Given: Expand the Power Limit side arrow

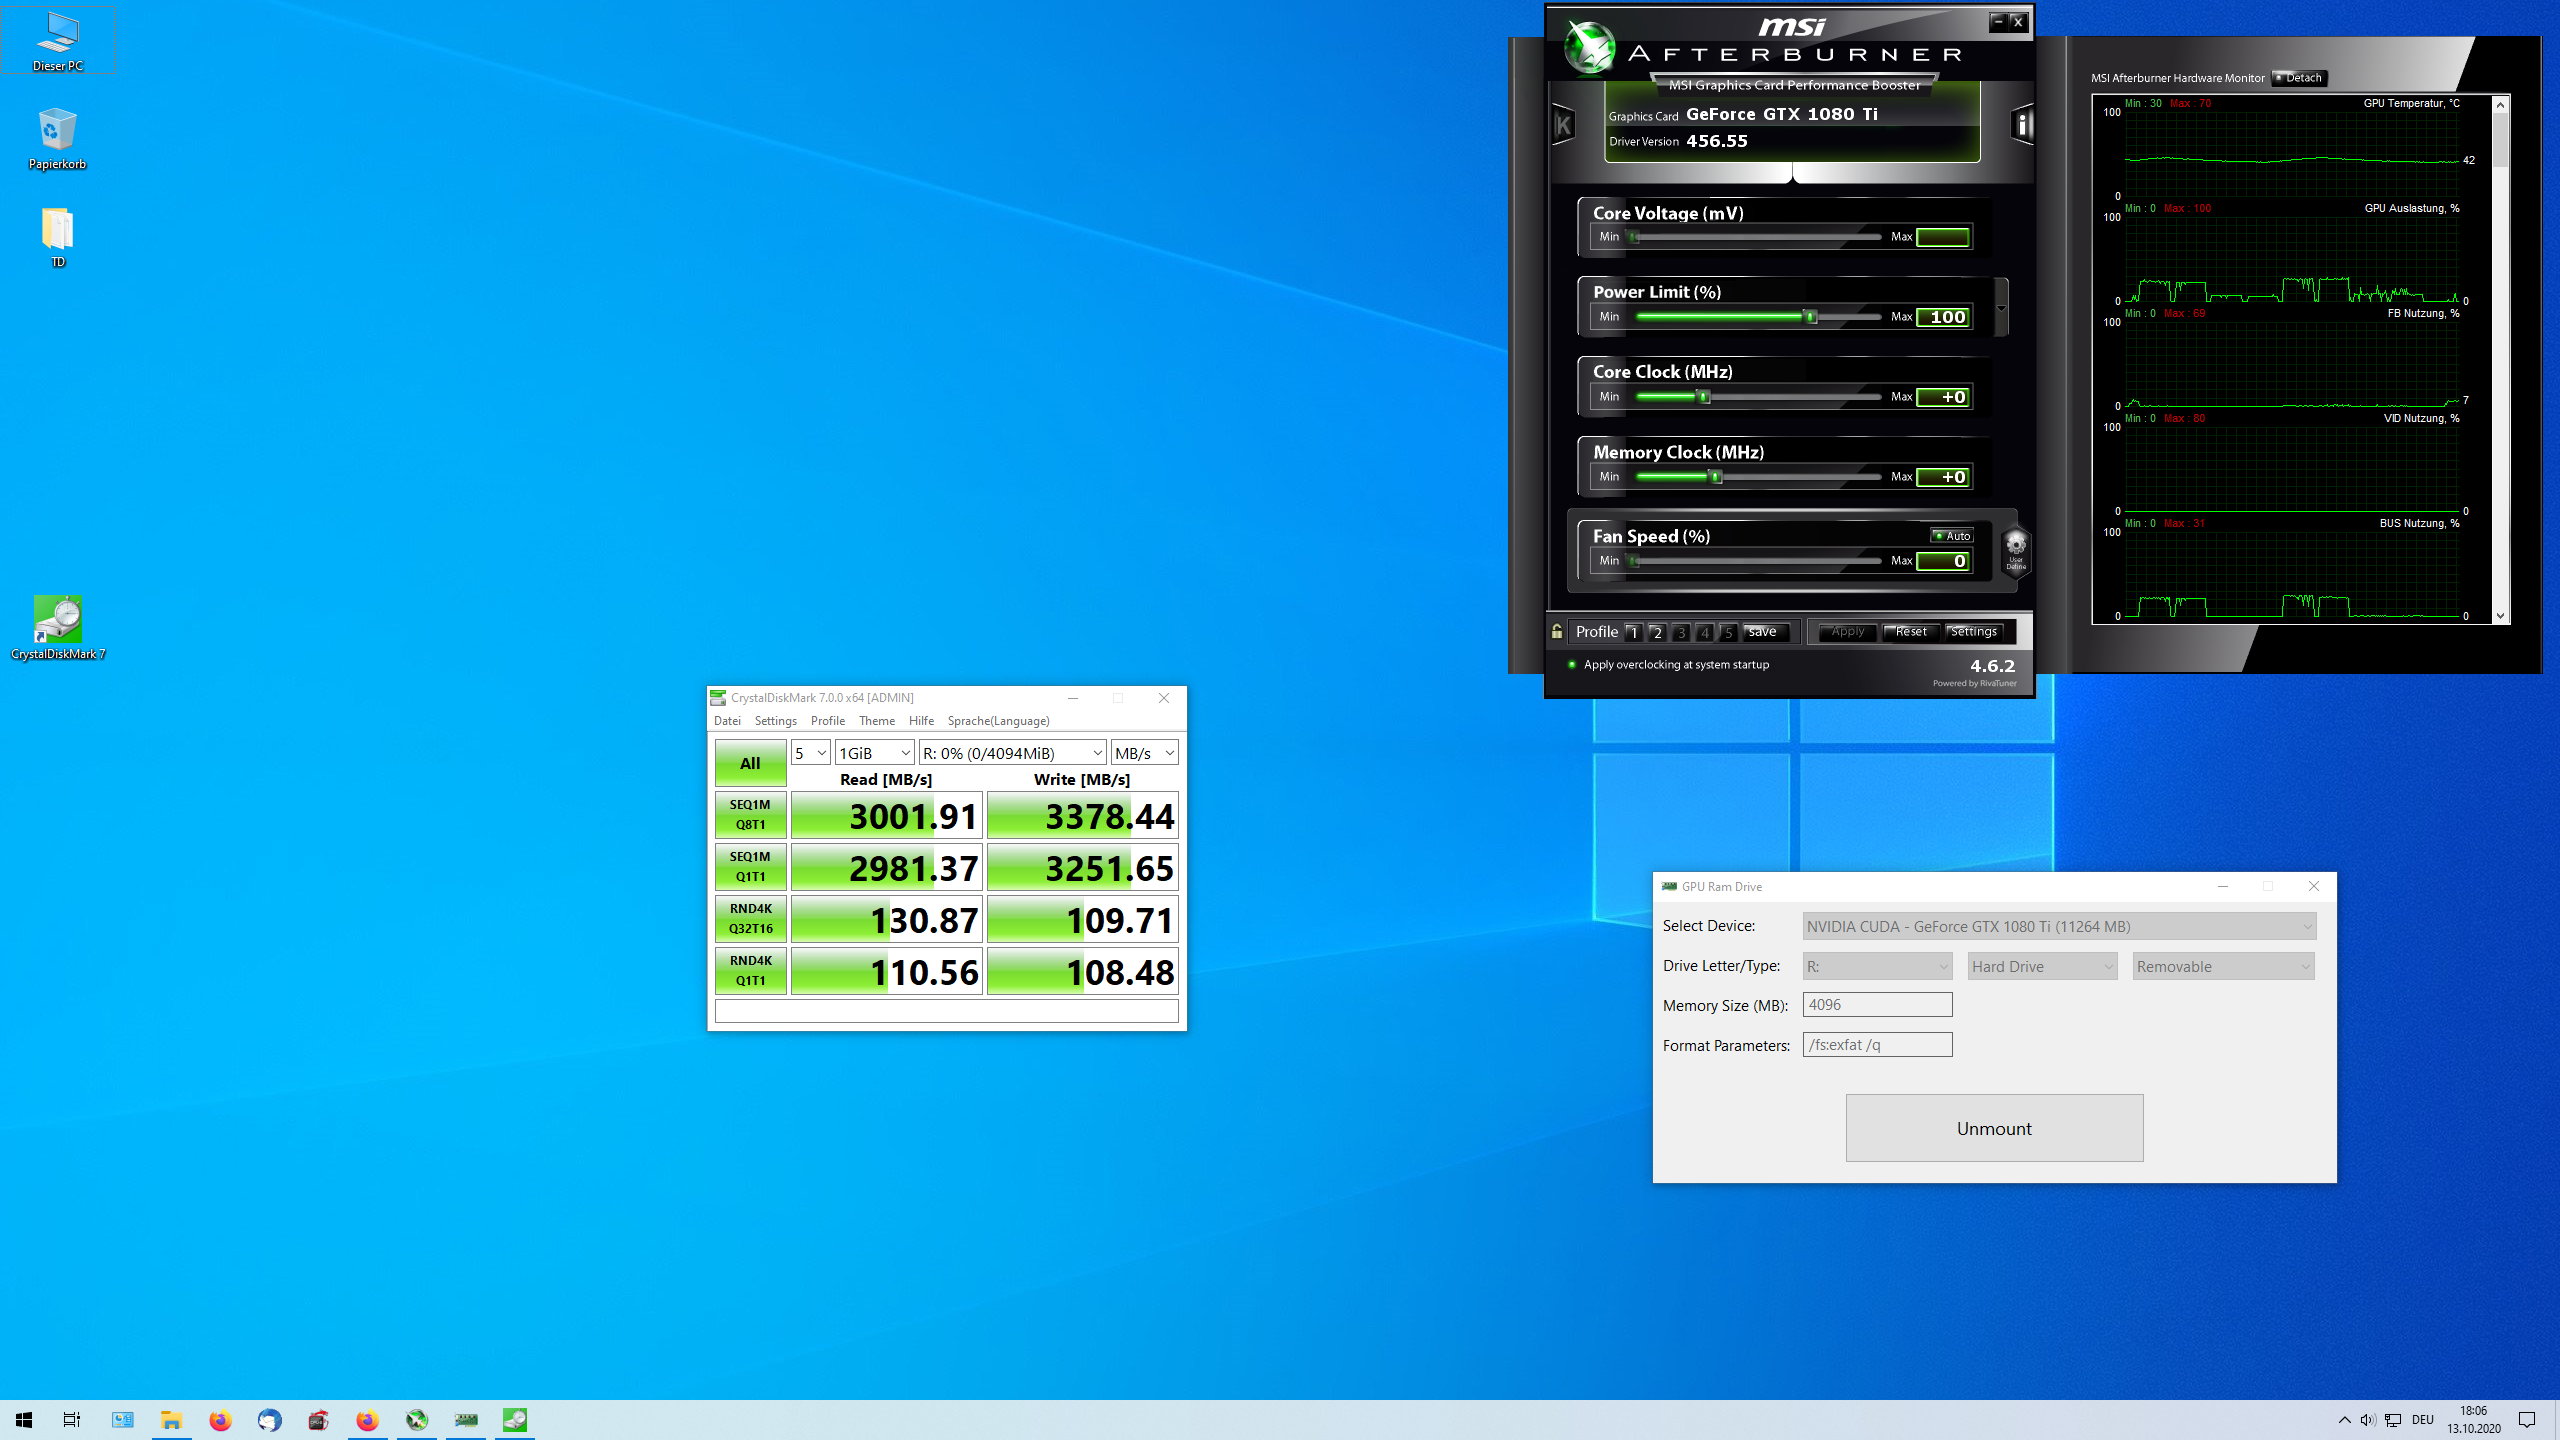Looking at the screenshot, I should coord(2001,308).
